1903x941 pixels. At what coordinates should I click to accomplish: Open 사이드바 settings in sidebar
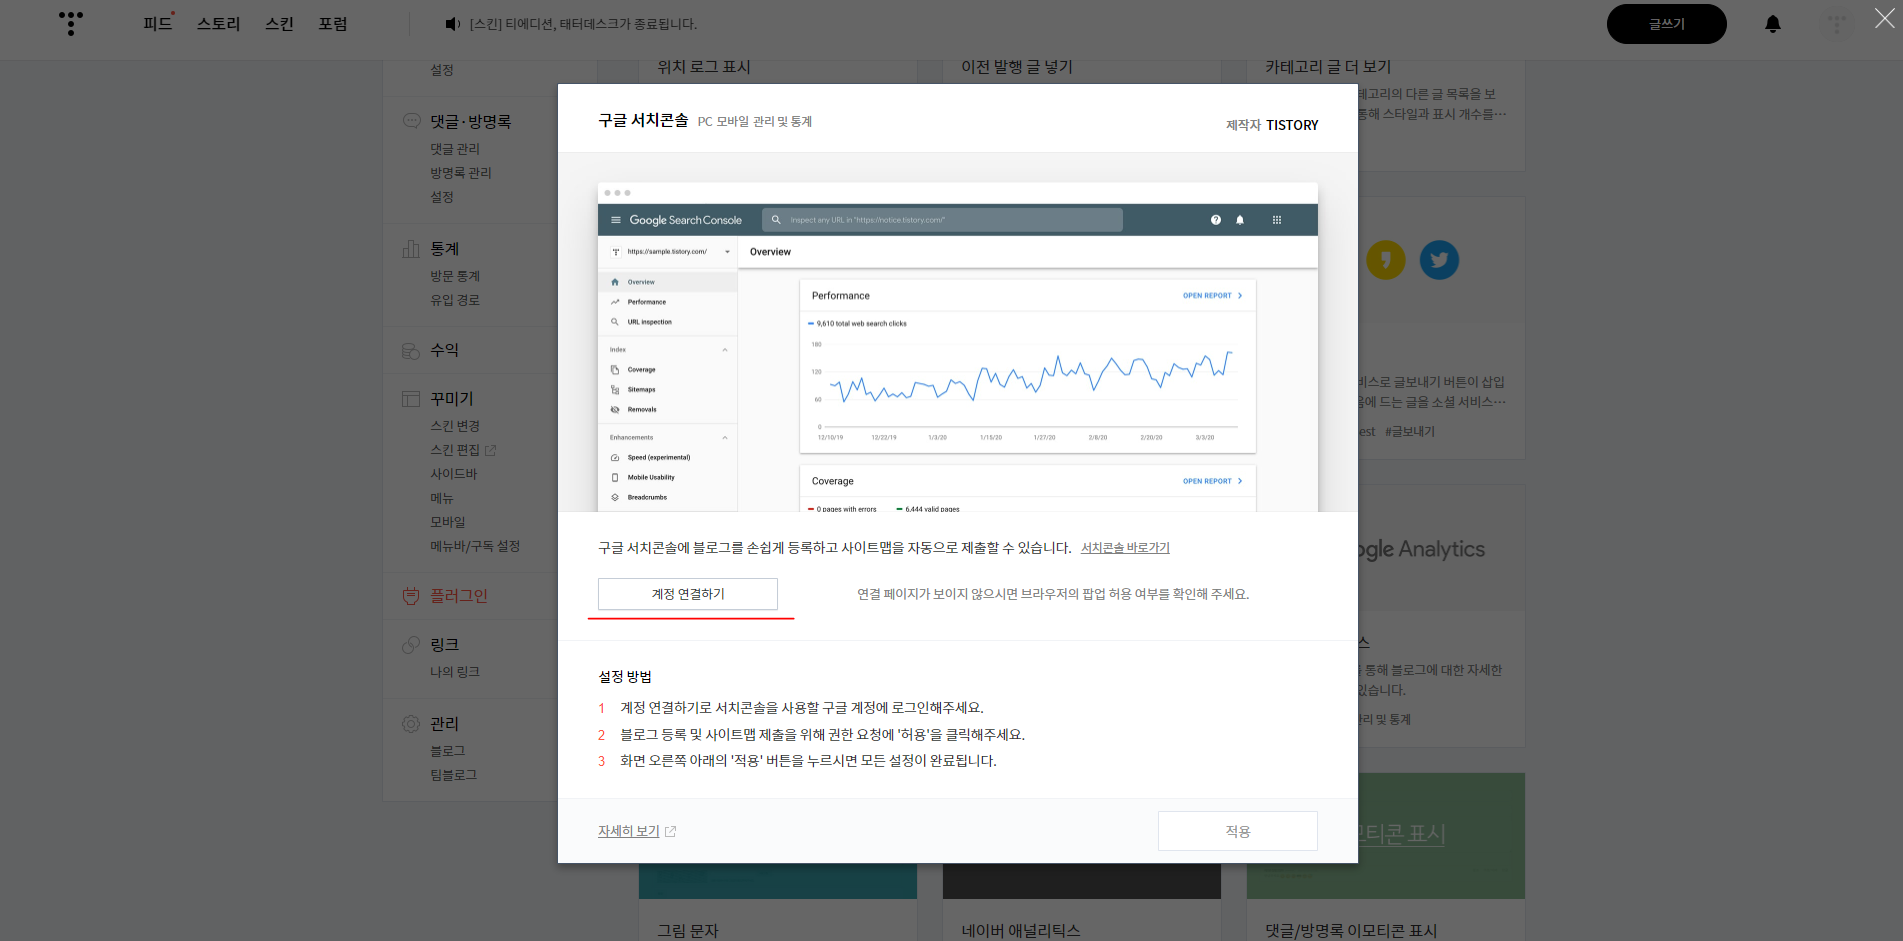point(454,474)
